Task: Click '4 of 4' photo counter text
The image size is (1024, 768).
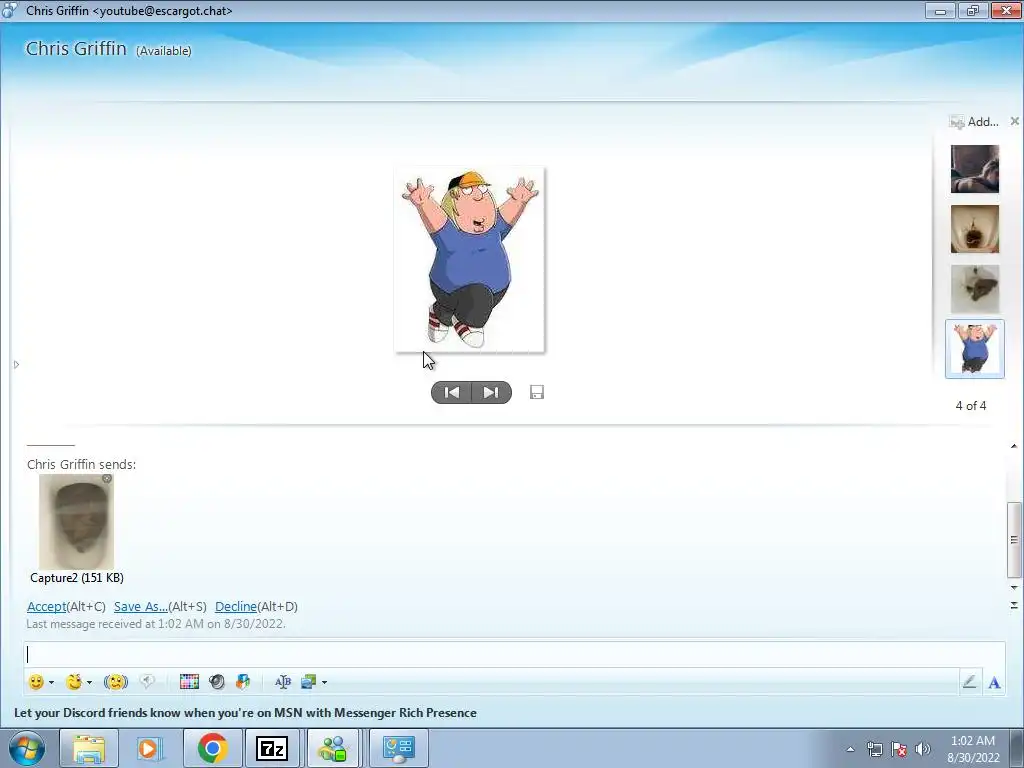Action: [971, 406]
